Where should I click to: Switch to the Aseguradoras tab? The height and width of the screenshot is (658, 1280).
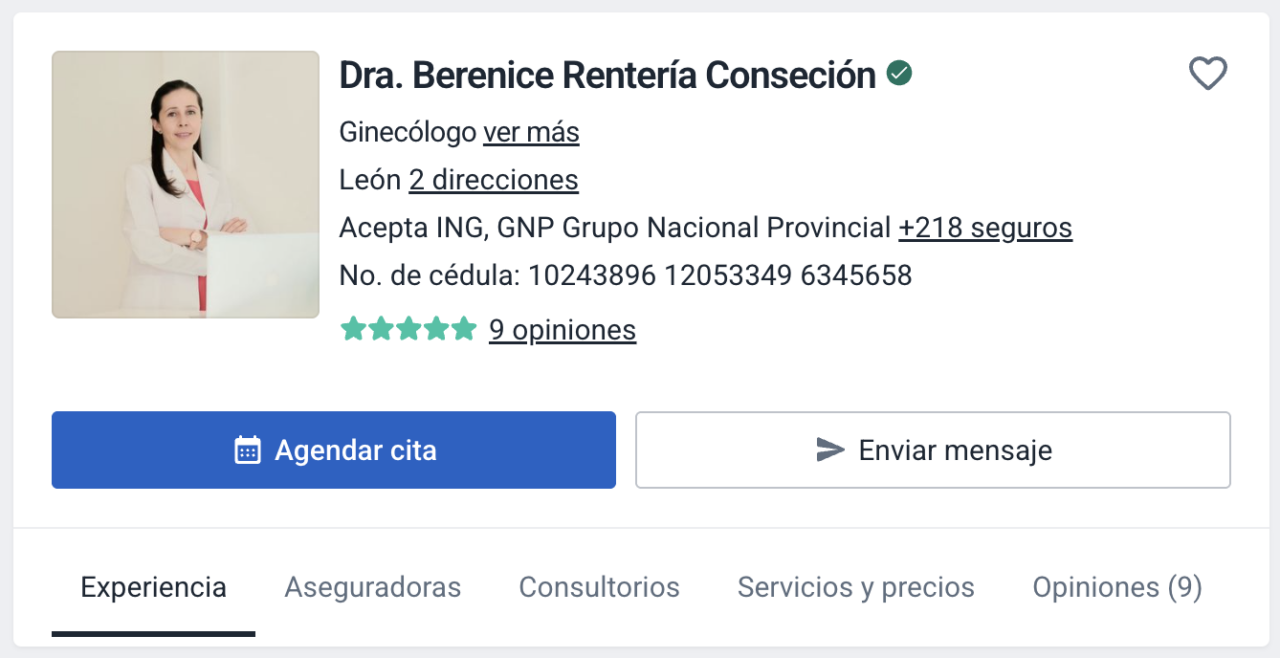click(372, 587)
